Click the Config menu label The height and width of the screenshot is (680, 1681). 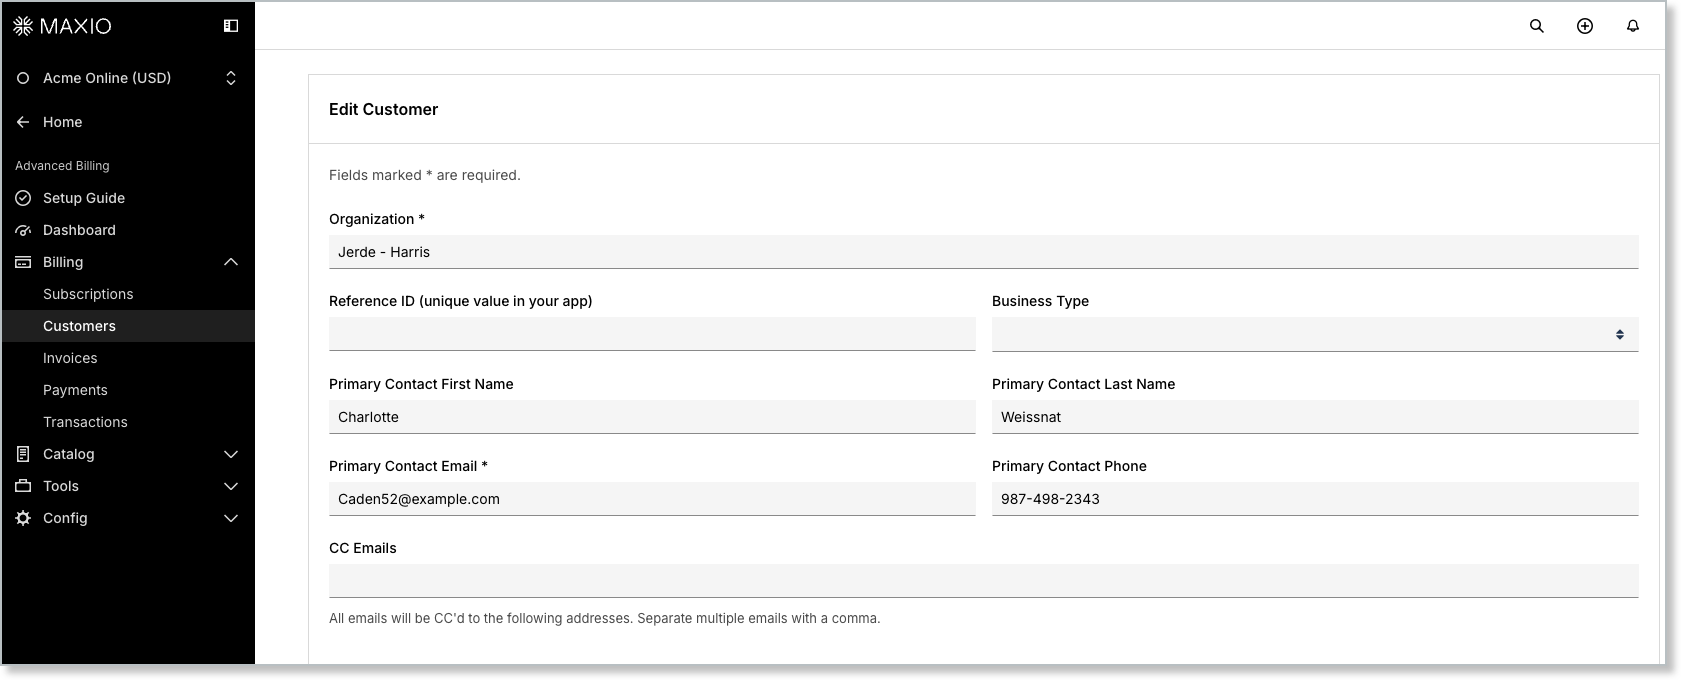coord(65,518)
